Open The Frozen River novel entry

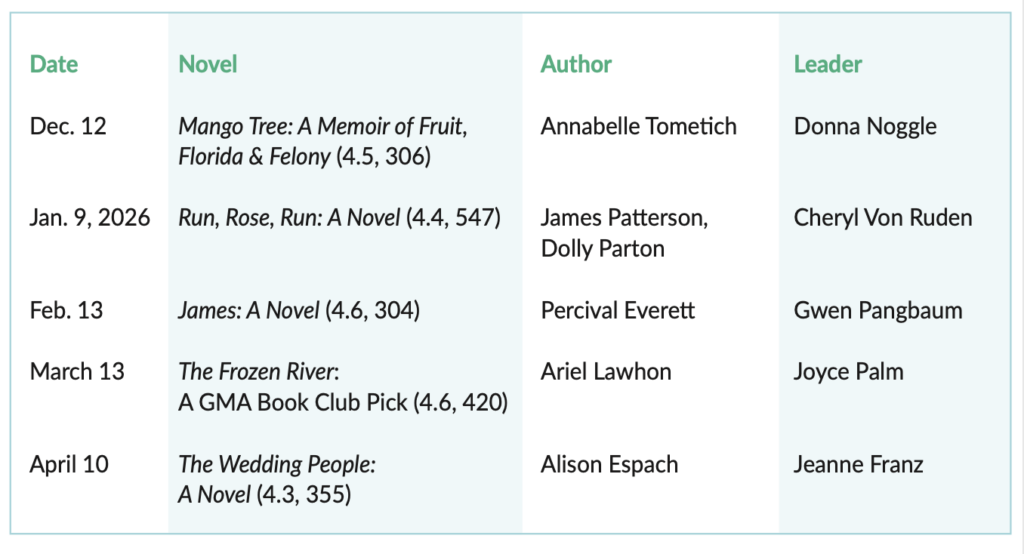pyautogui.click(x=259, y=372)
